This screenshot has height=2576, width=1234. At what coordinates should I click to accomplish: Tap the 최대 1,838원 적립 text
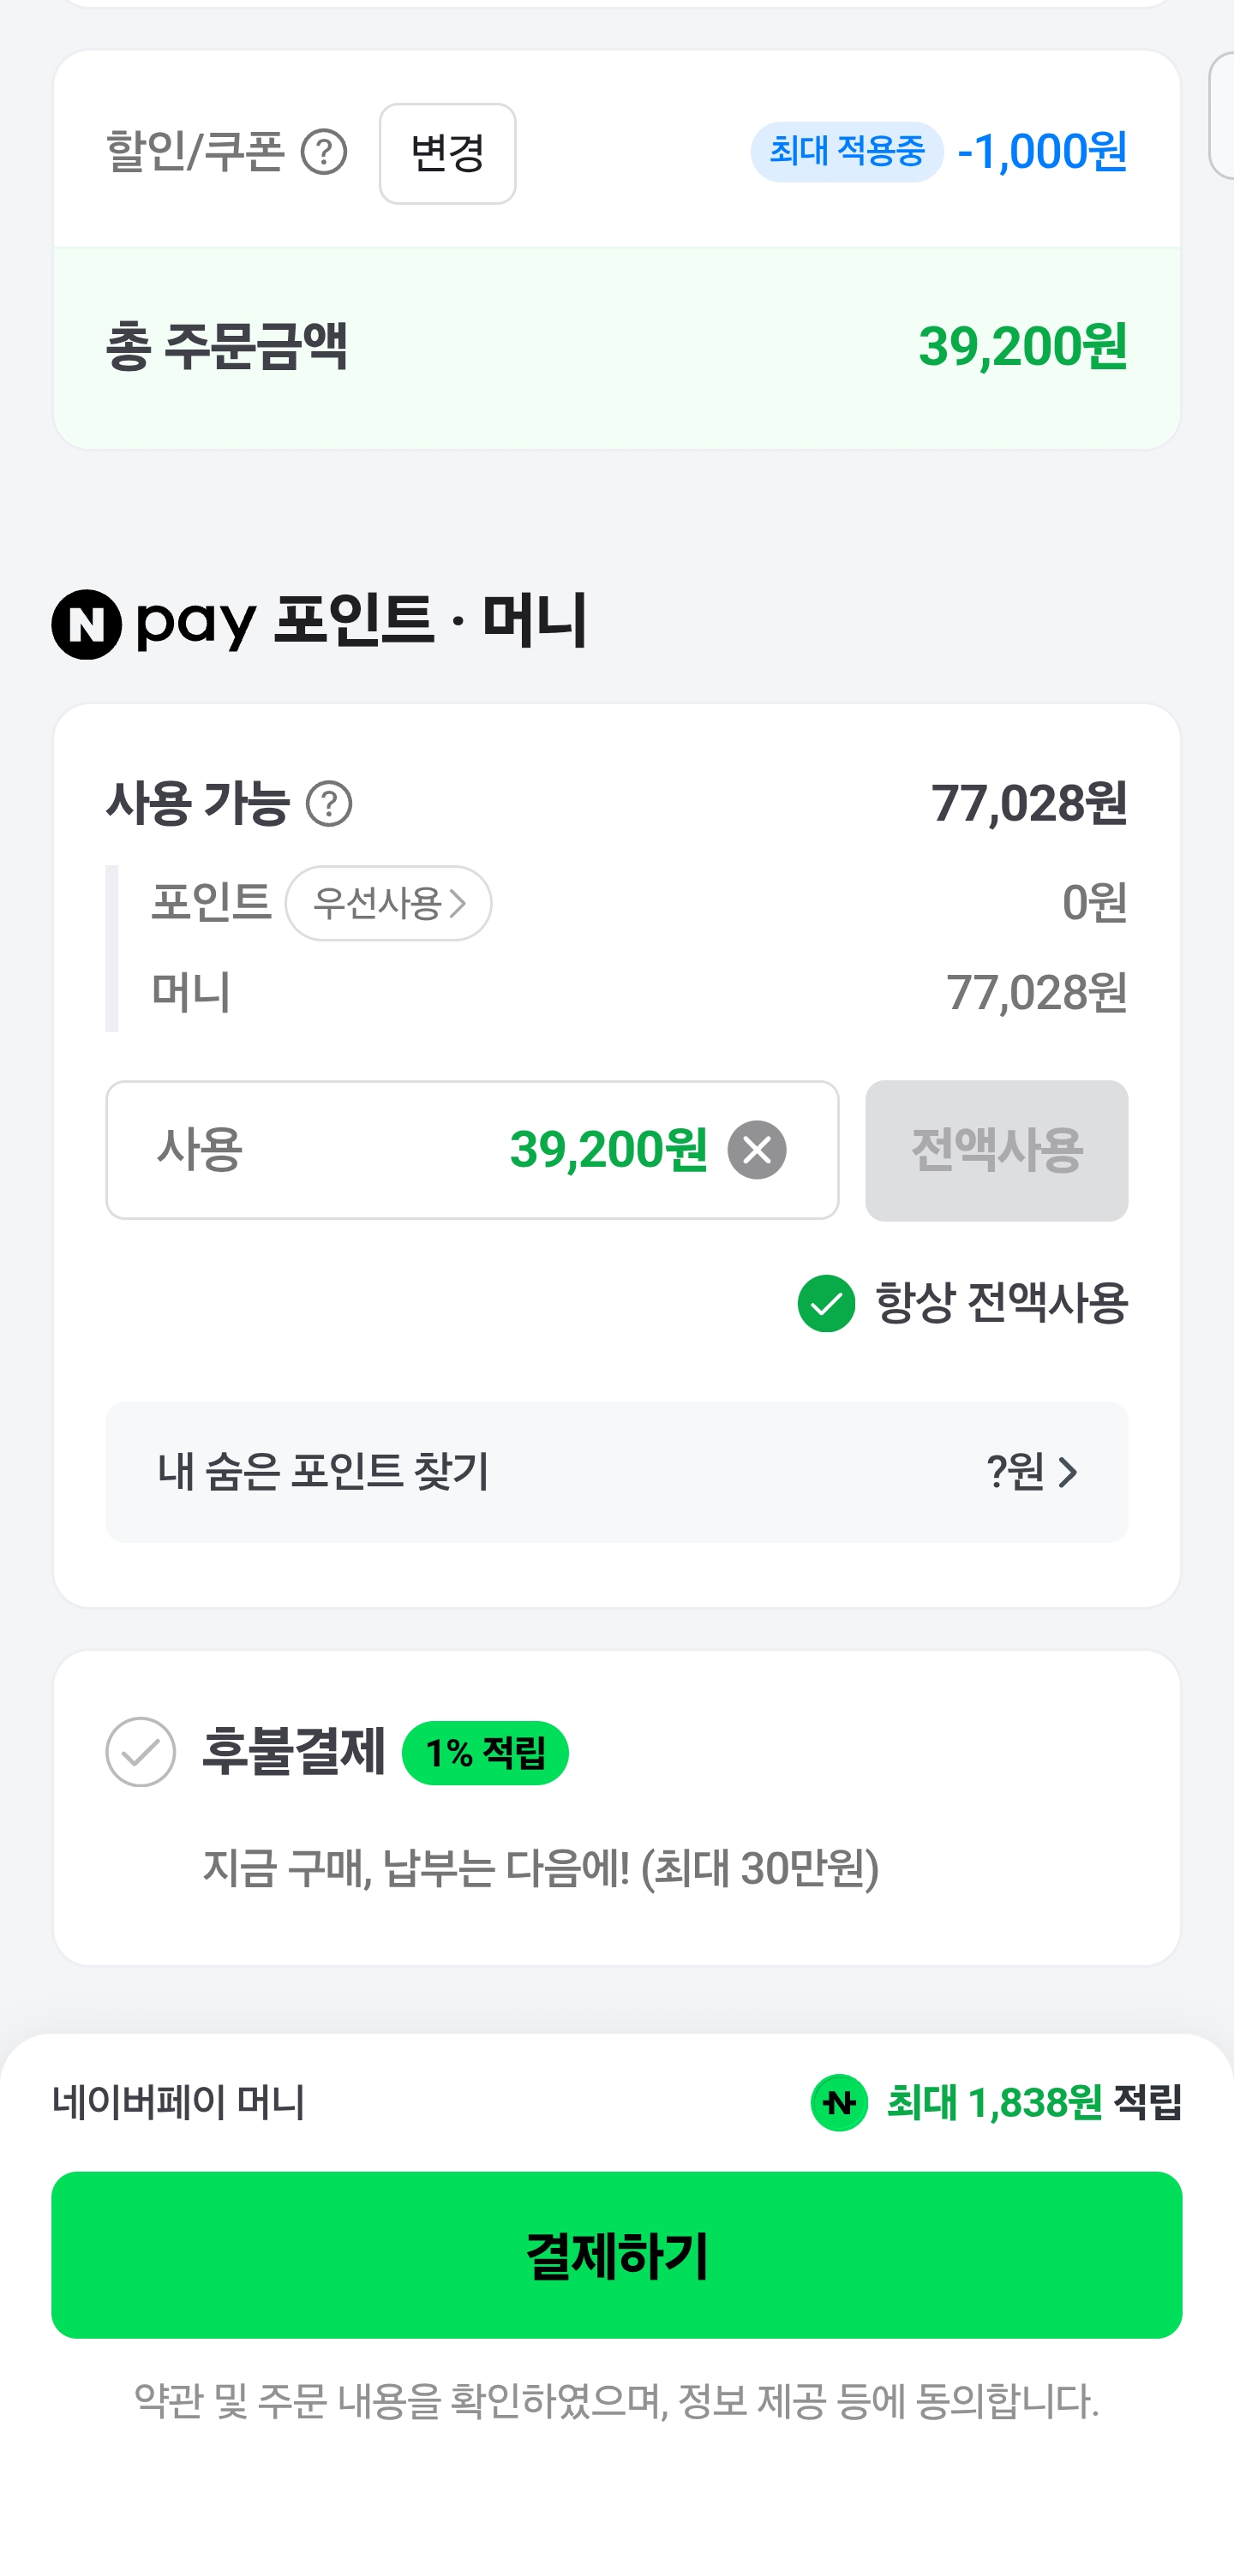click(994, 2102)
